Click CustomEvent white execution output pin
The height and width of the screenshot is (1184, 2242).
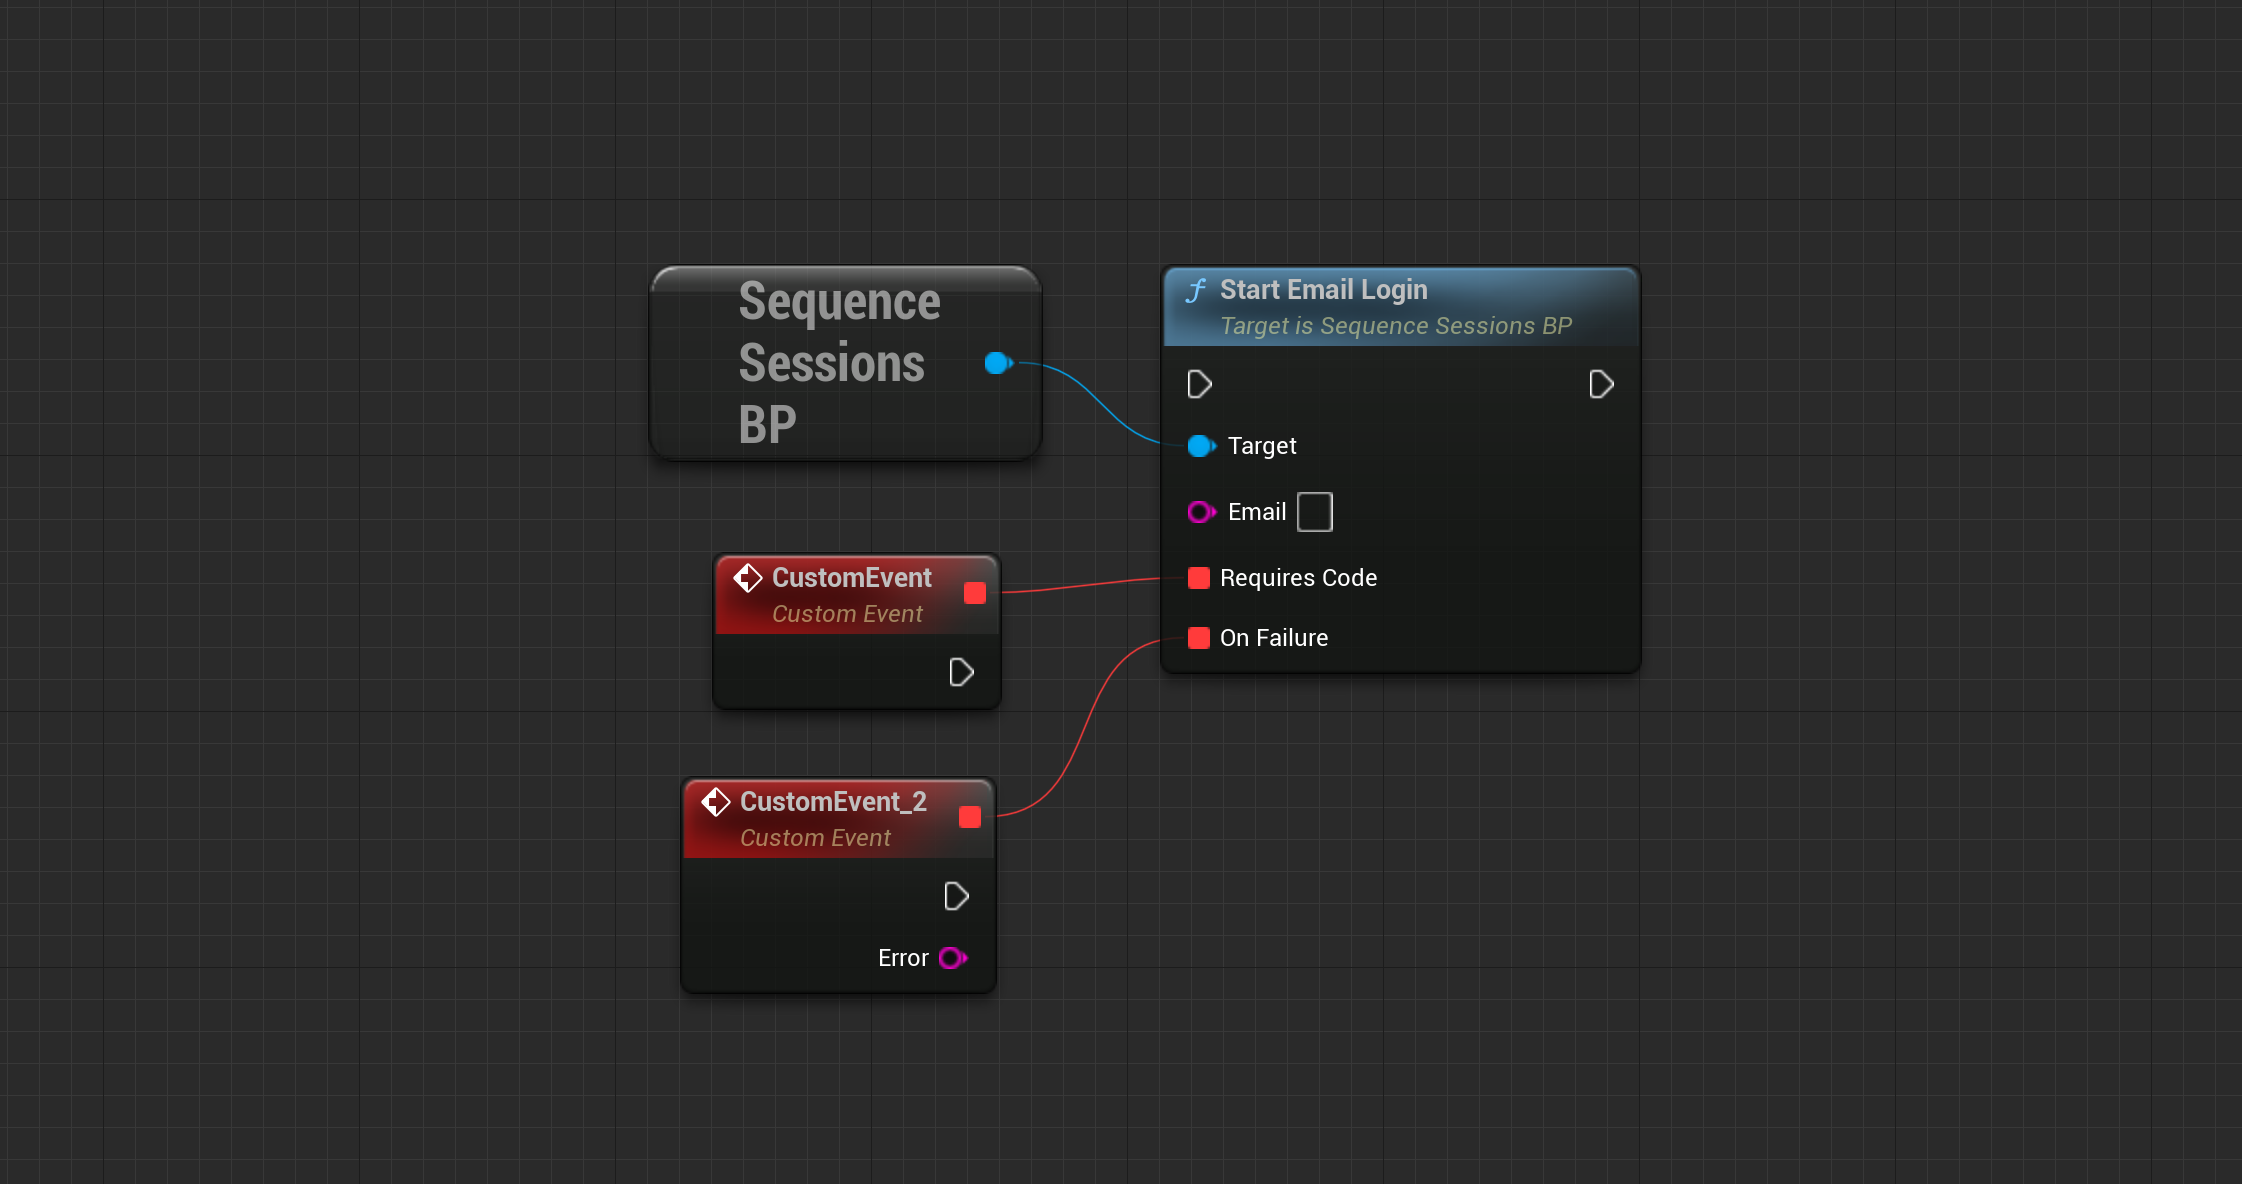[961, 672]
